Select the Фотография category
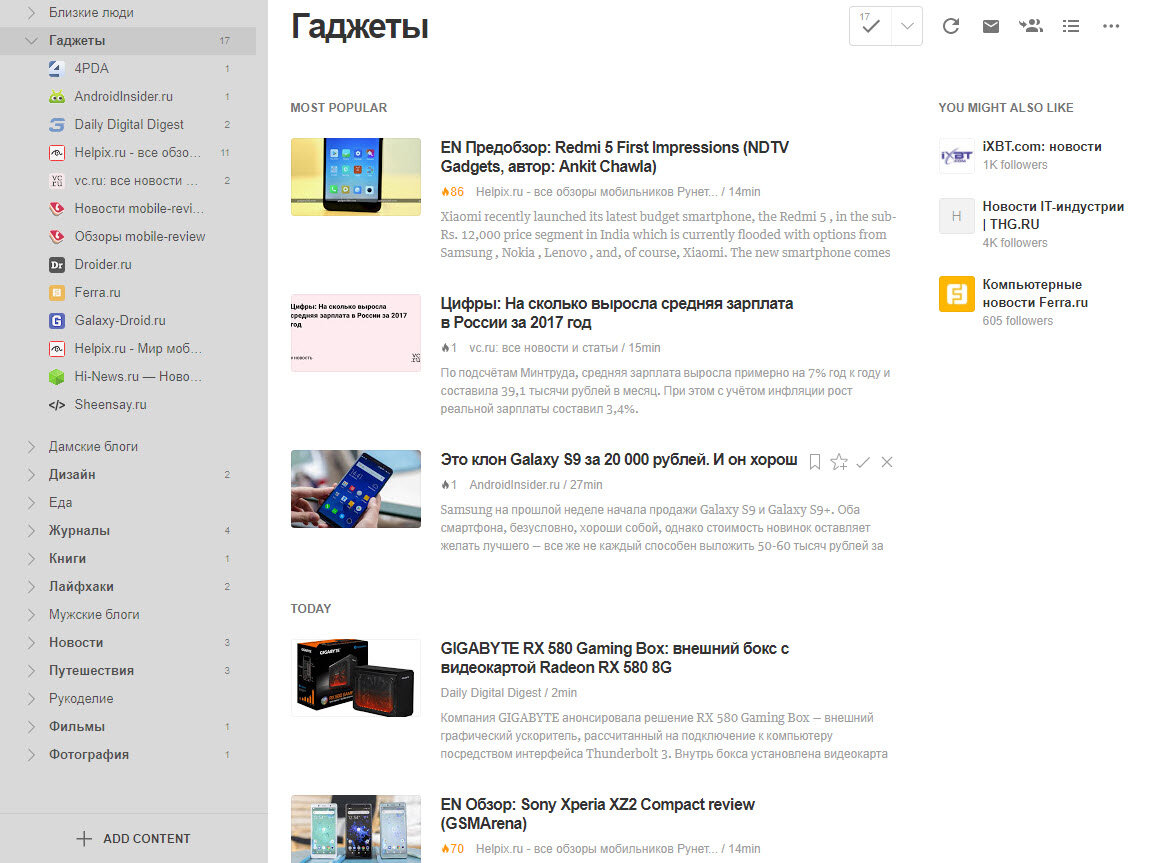 click(88, 755)
